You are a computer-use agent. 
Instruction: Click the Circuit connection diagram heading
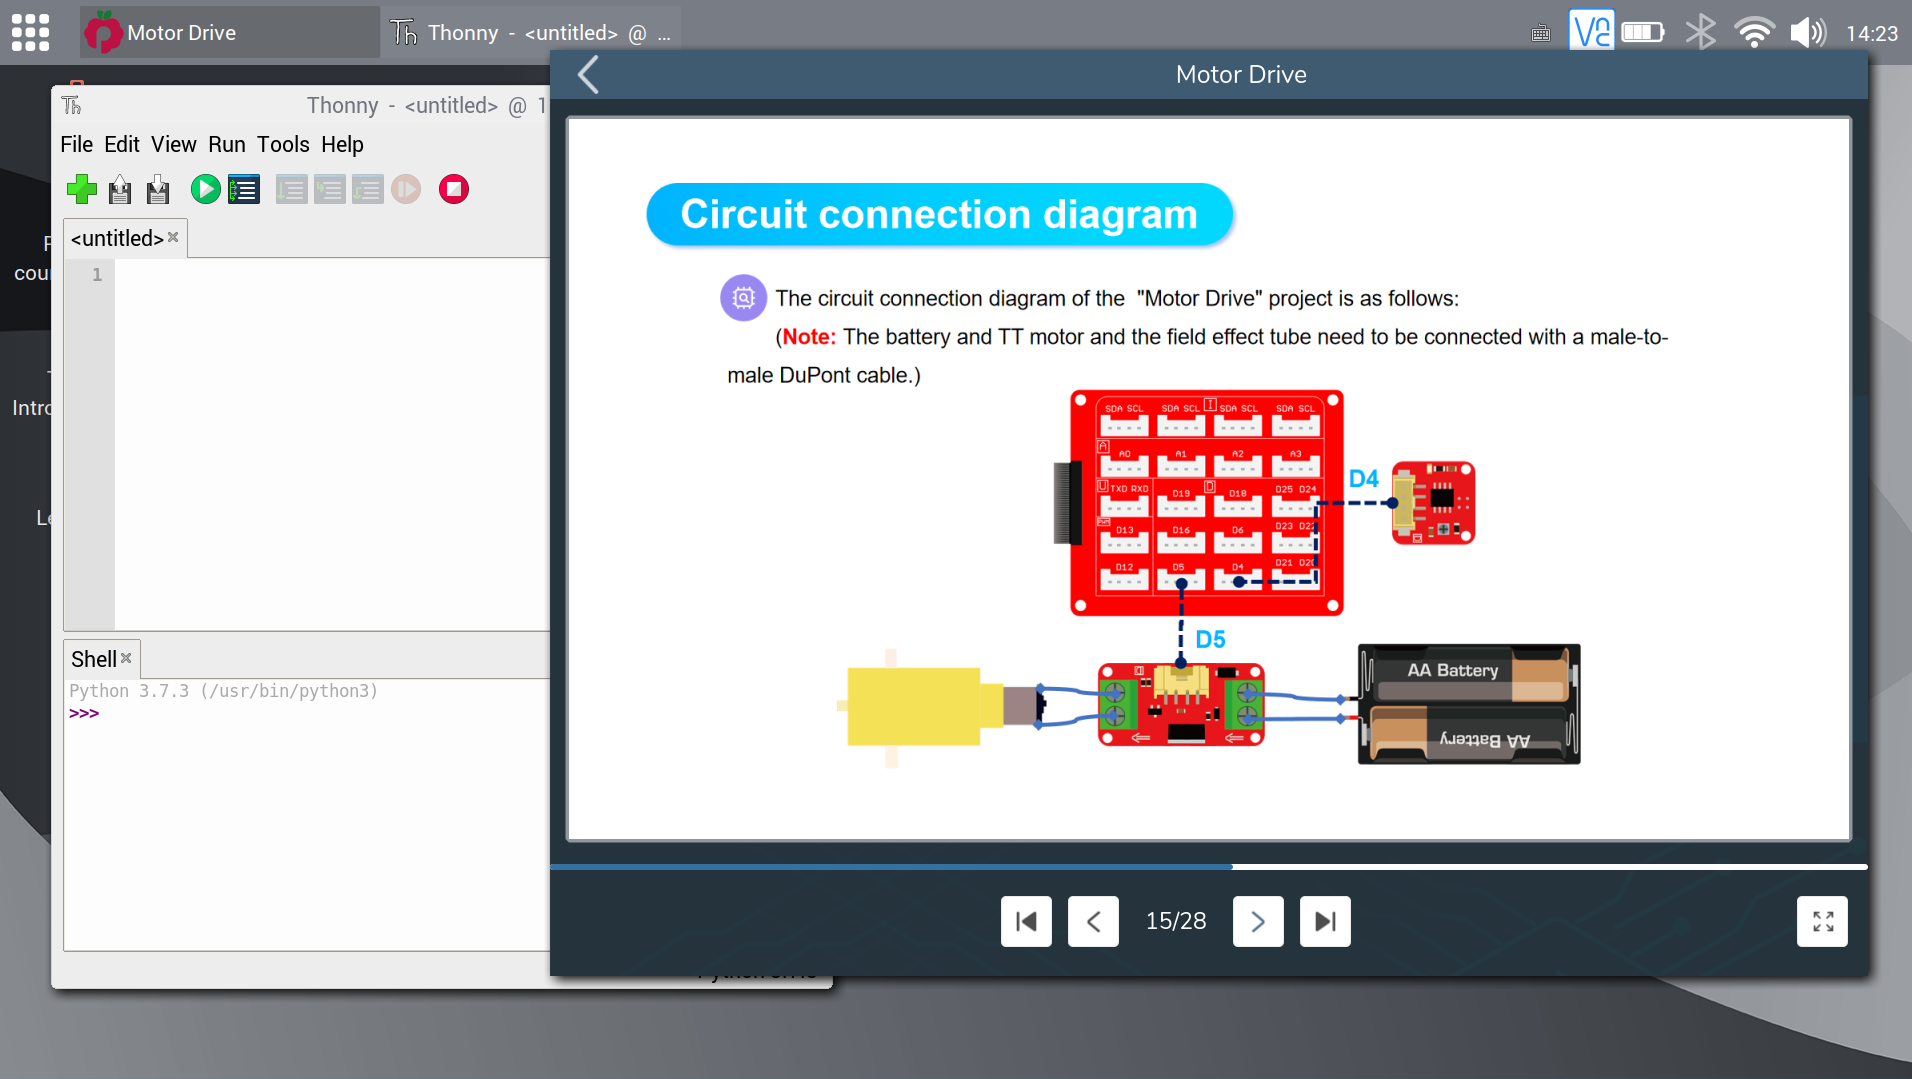tap(939, 214)
